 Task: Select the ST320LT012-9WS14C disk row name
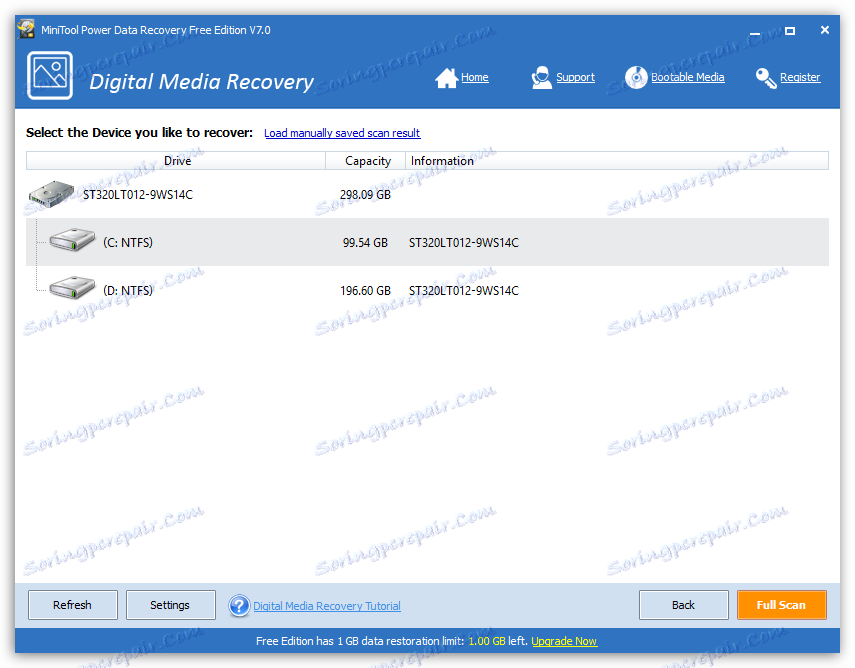click(x=138, y=195)
